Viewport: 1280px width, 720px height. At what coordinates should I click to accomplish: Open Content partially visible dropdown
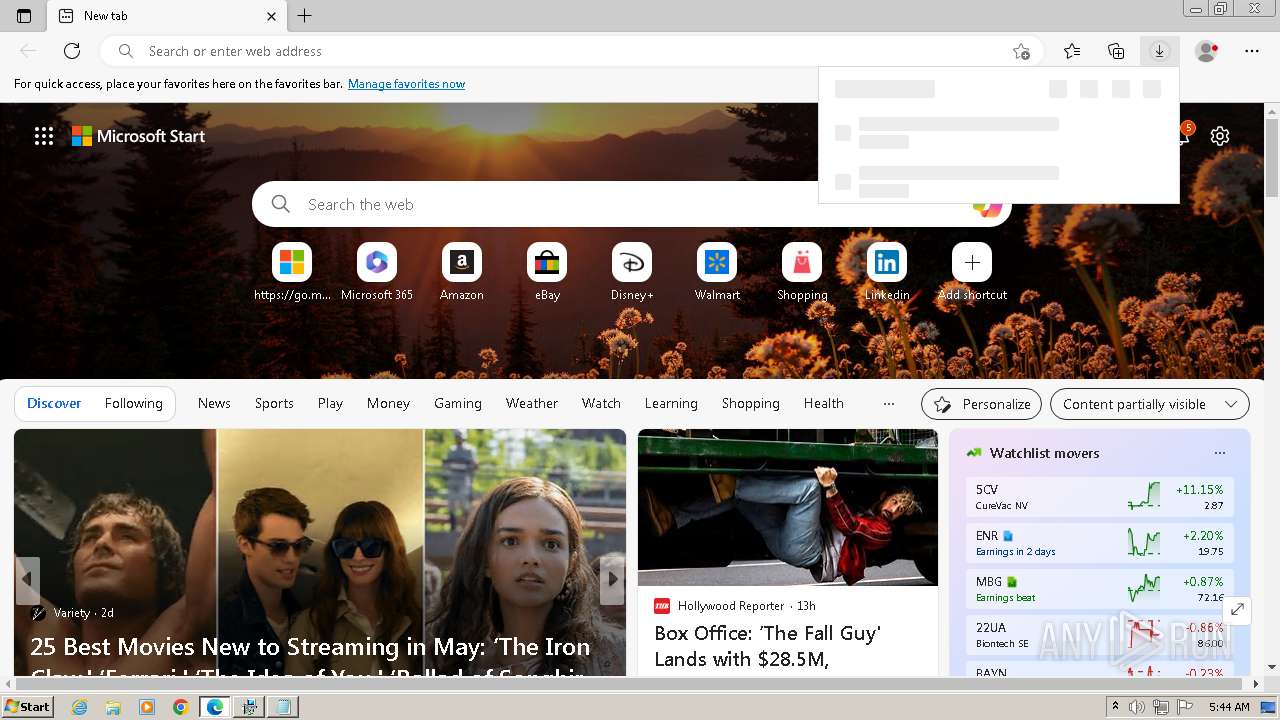tap(1150, 404)
